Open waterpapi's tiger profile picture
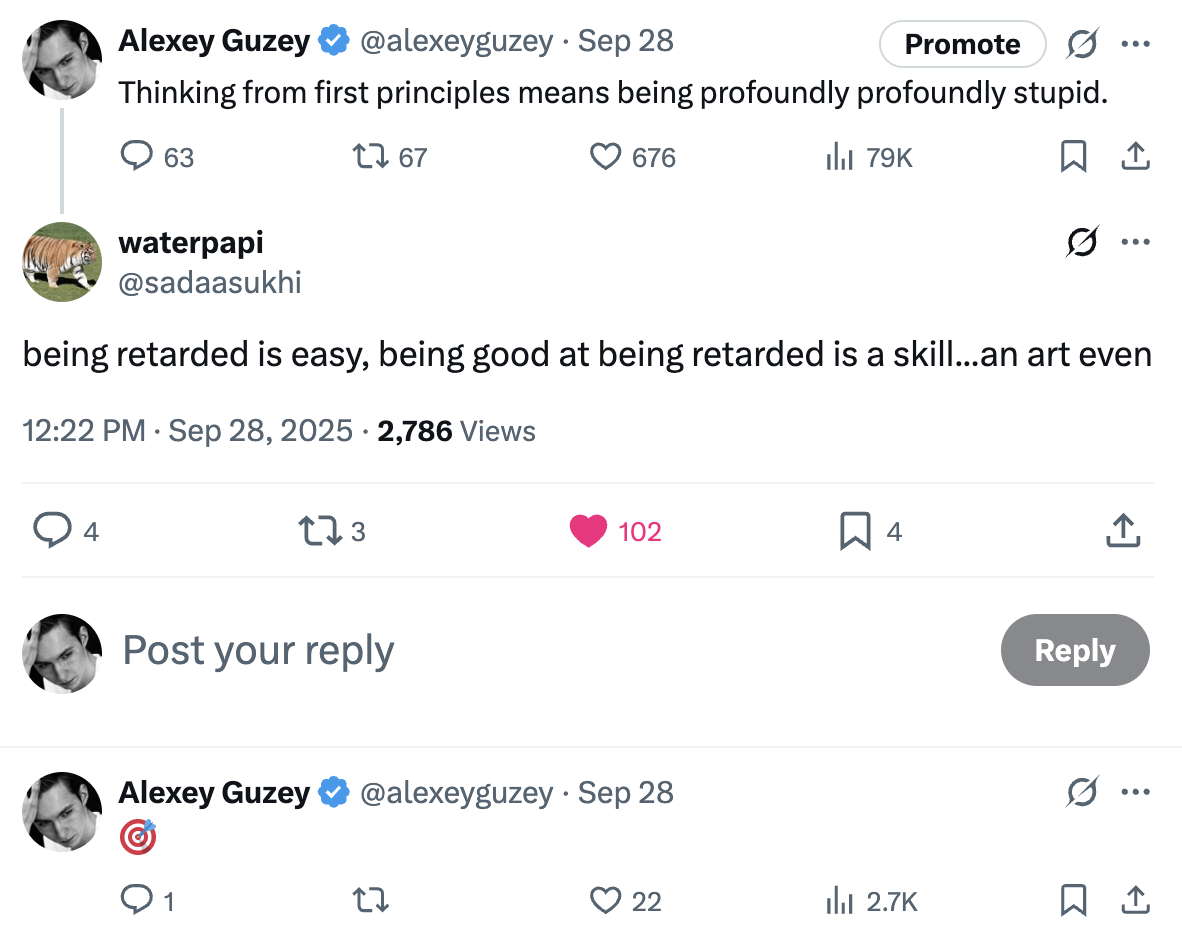 (x=62, y=262)
